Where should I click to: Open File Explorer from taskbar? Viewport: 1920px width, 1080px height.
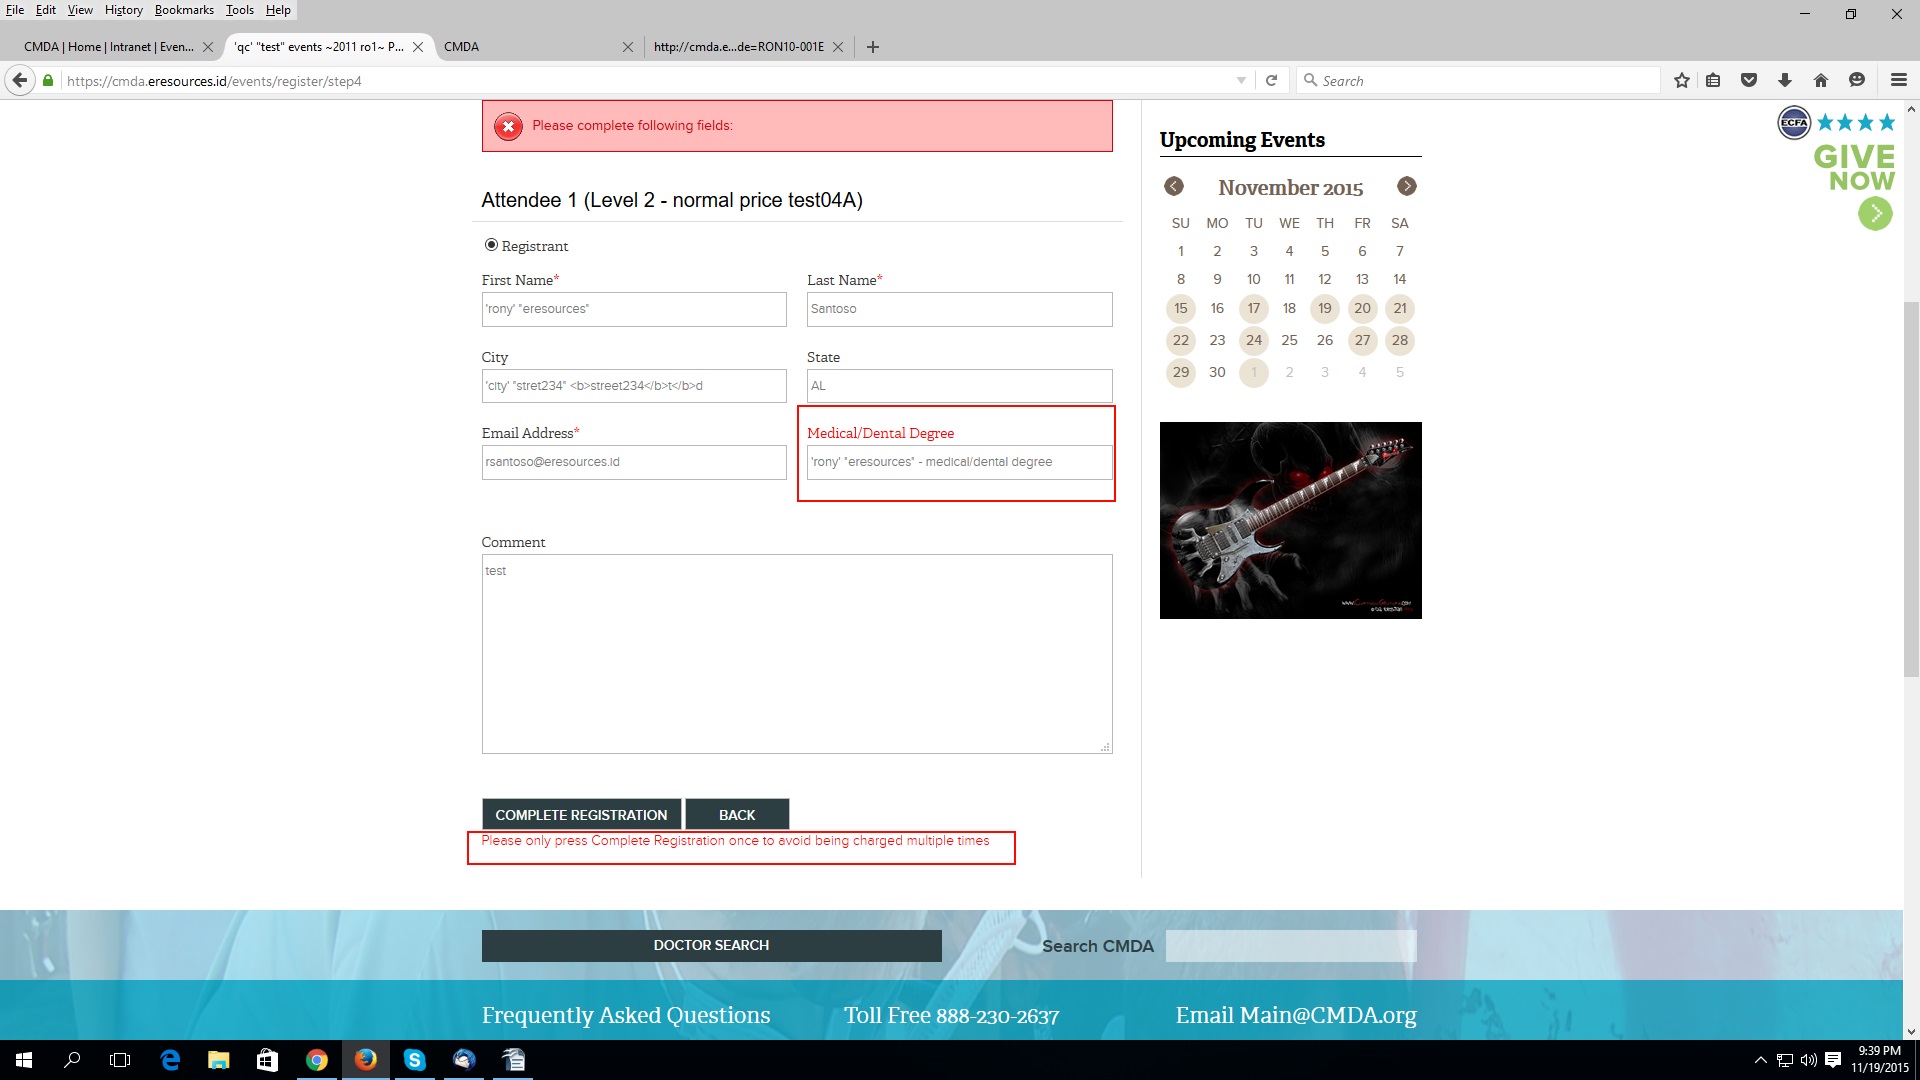pyautogui.click(x=218, y=1060)
